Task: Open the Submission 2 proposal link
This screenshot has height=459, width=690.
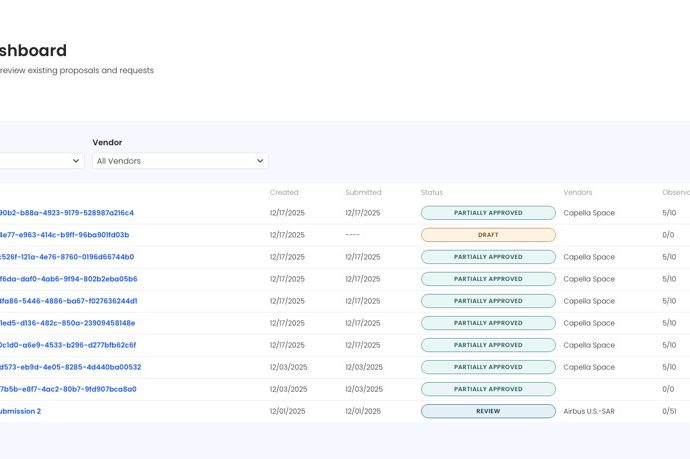Action: (x=20, y=411)
